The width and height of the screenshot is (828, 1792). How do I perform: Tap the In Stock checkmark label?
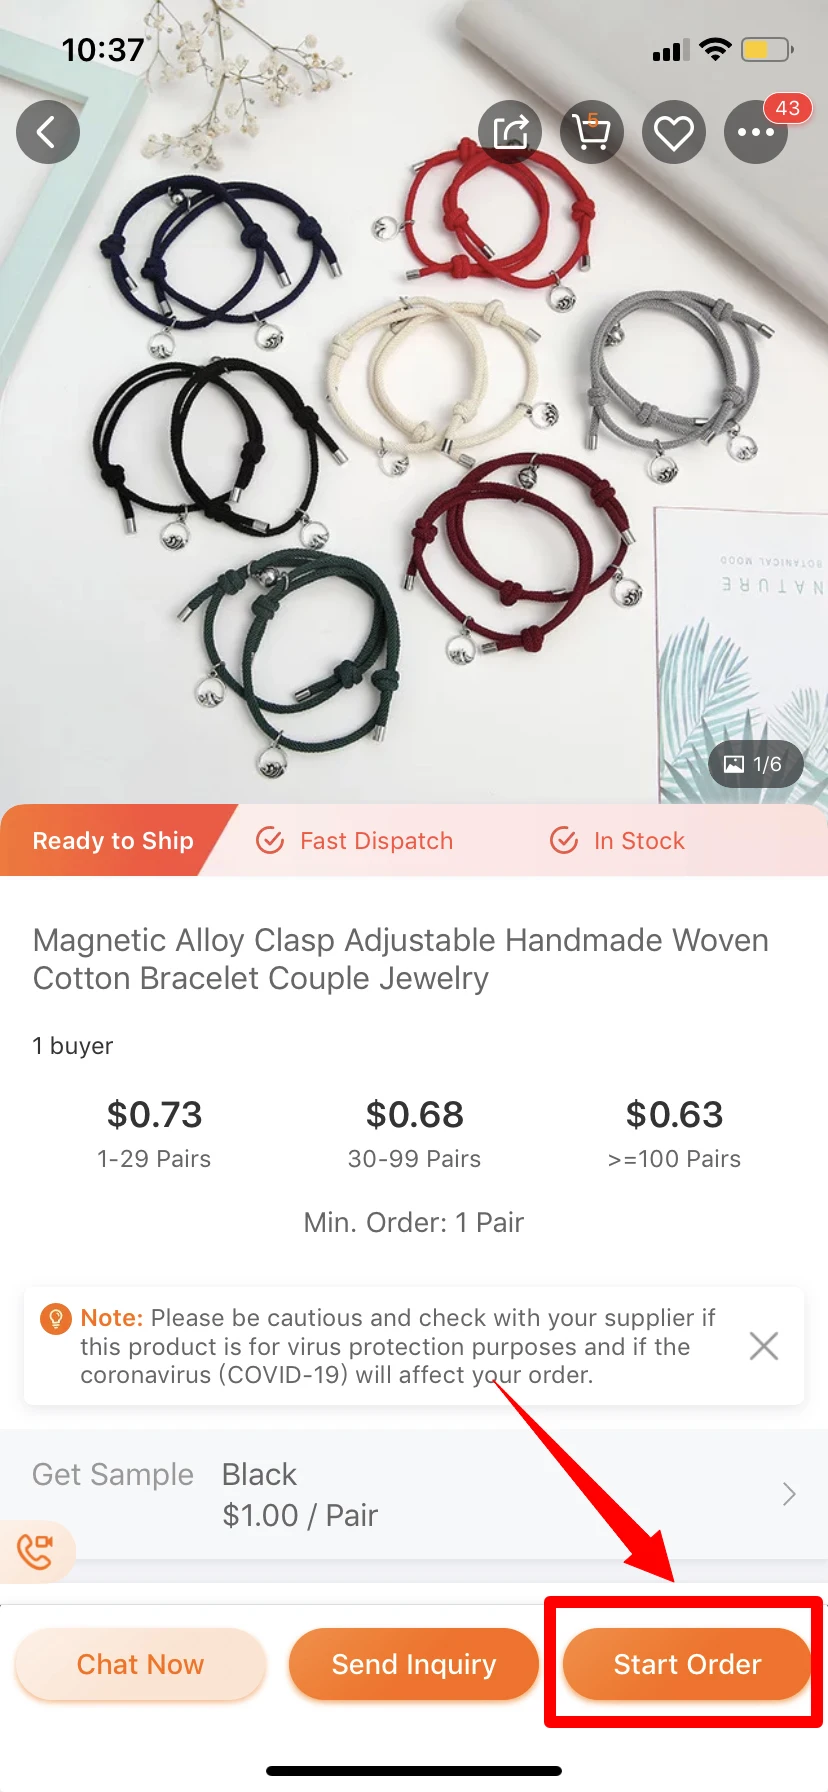(618, 841)
